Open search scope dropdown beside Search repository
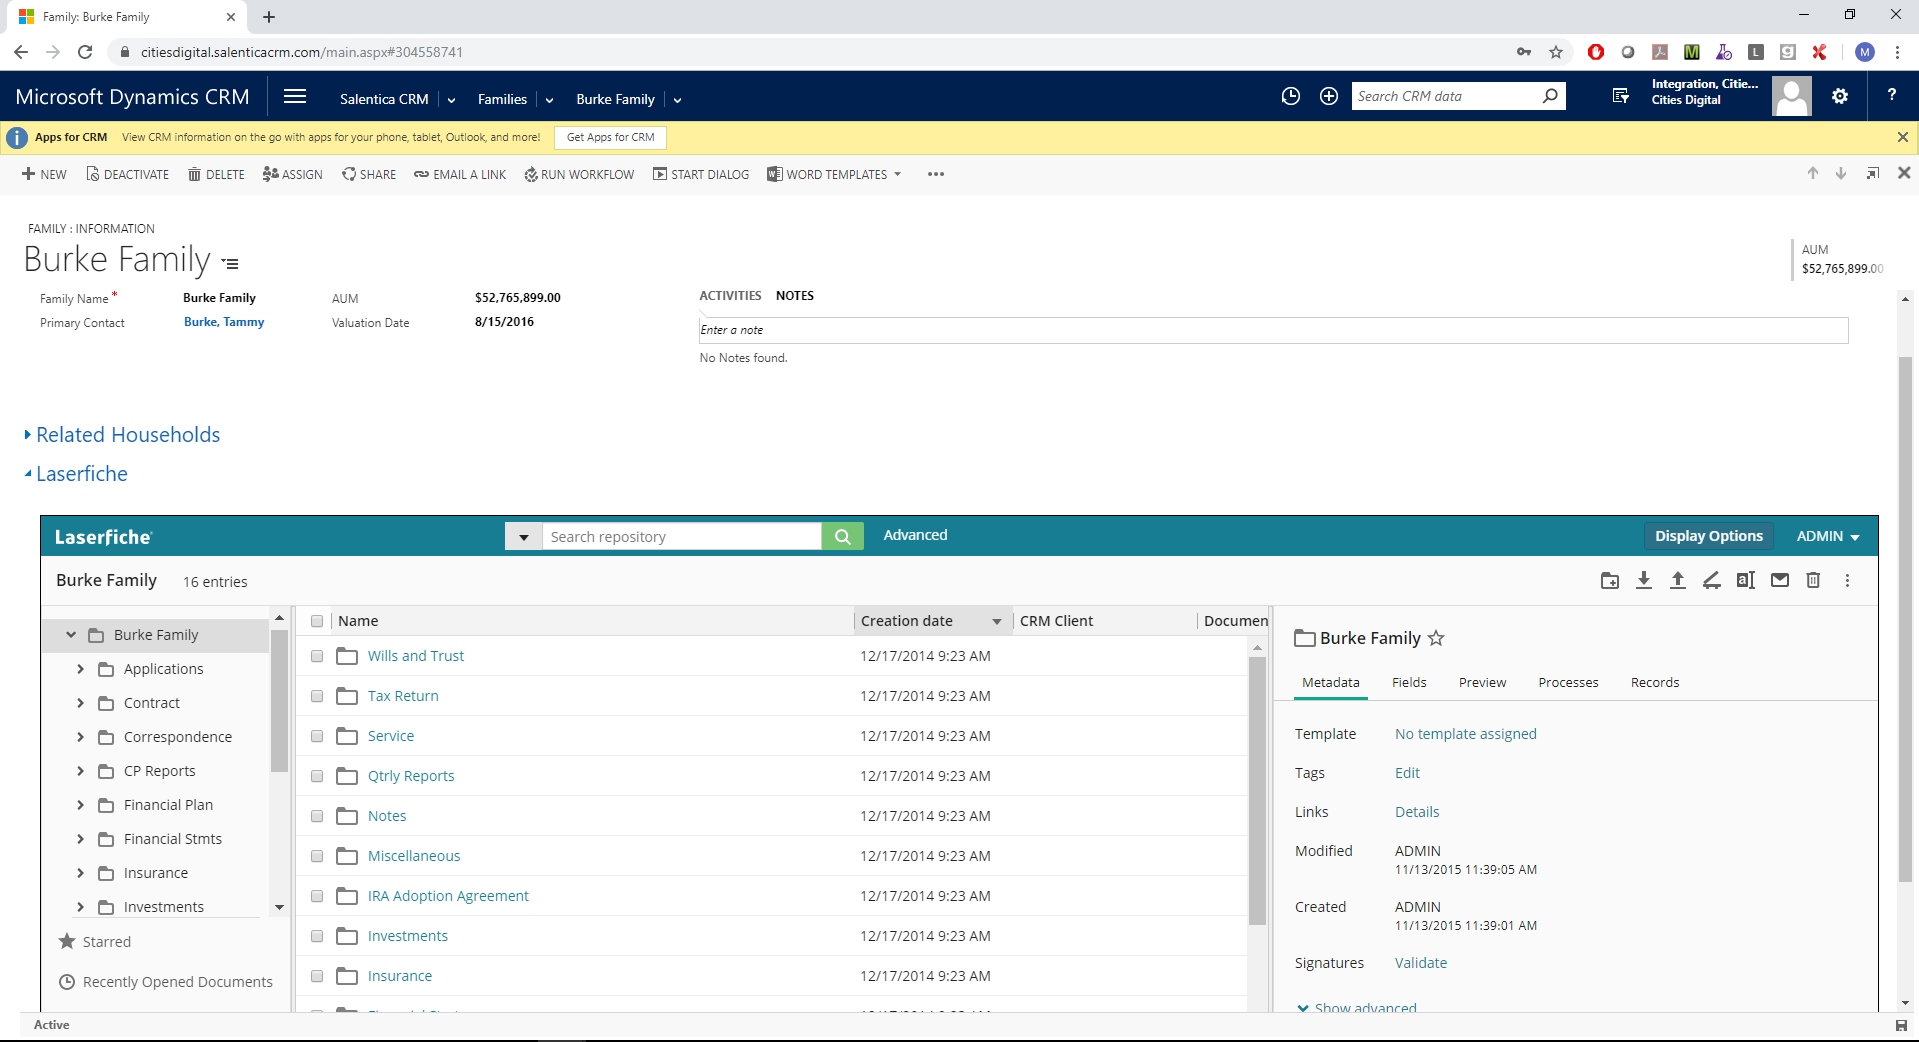 (x=523, y=537)
